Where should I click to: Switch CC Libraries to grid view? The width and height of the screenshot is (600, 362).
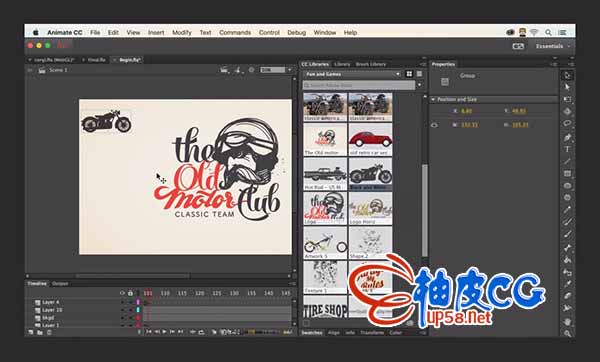pyautogui.click(x=409, y=74)
